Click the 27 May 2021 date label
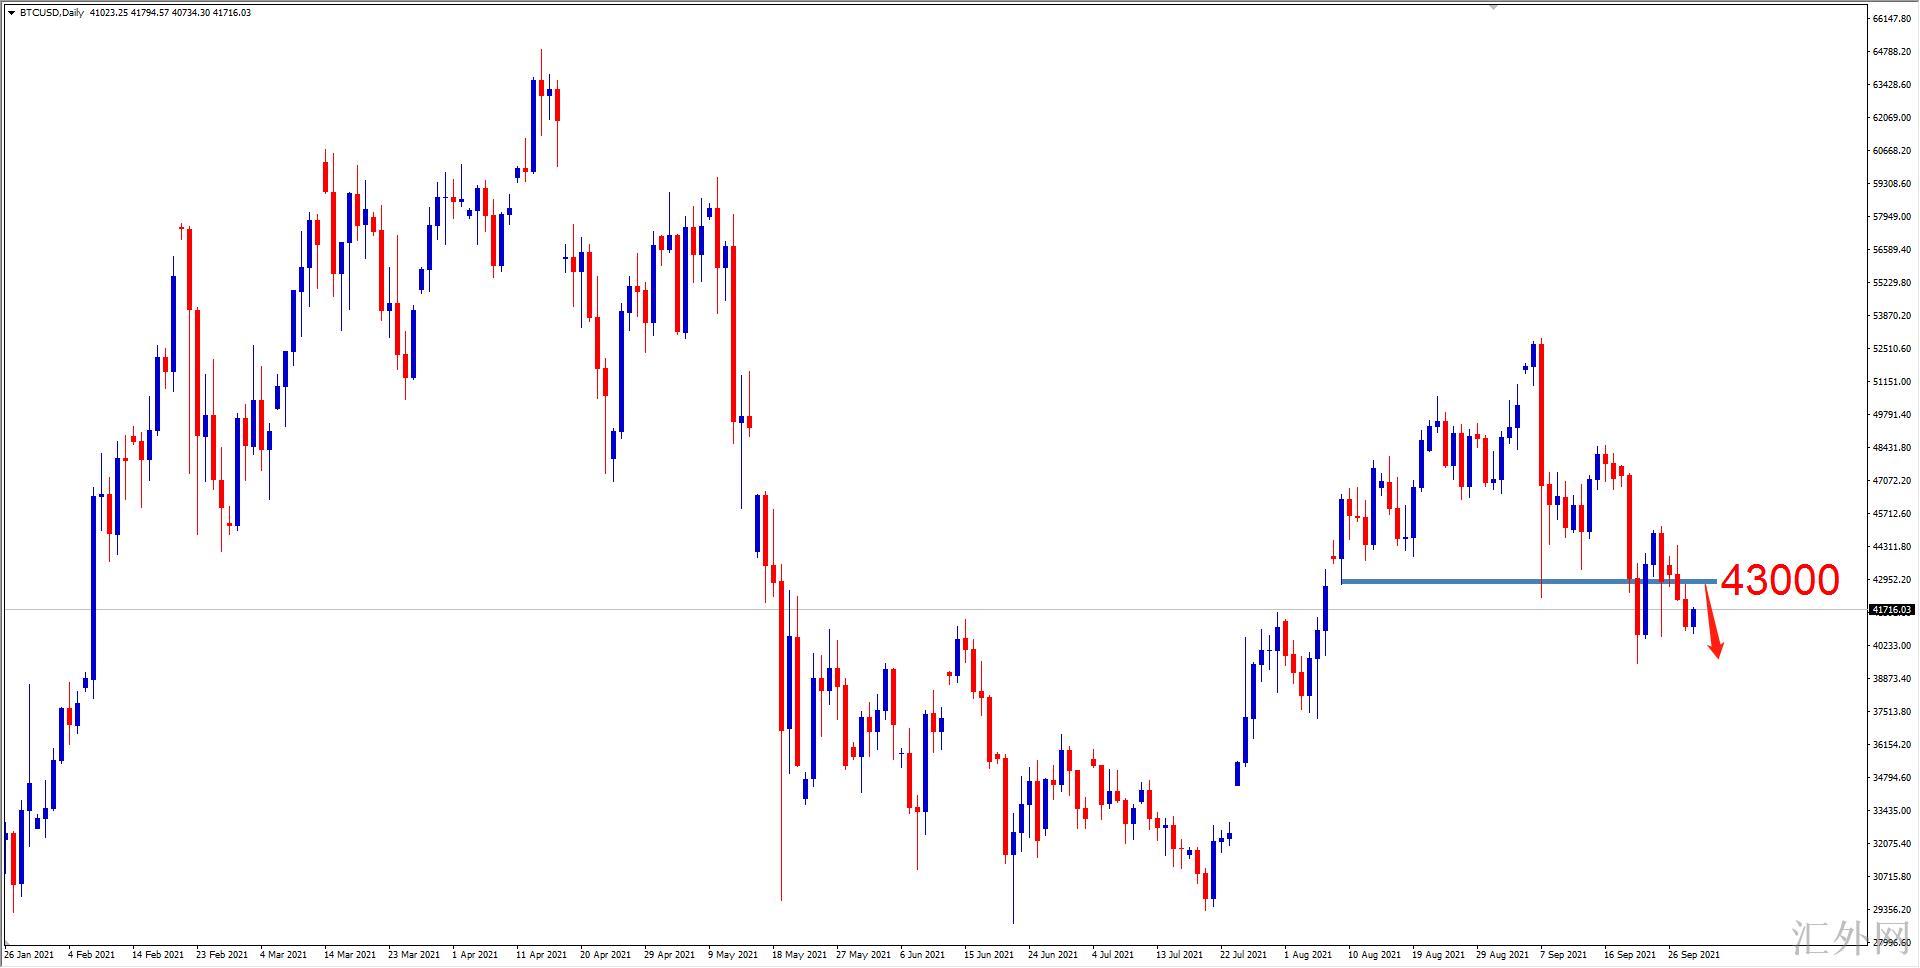This screenshot has height=968, width=1920. click(863, 955)
